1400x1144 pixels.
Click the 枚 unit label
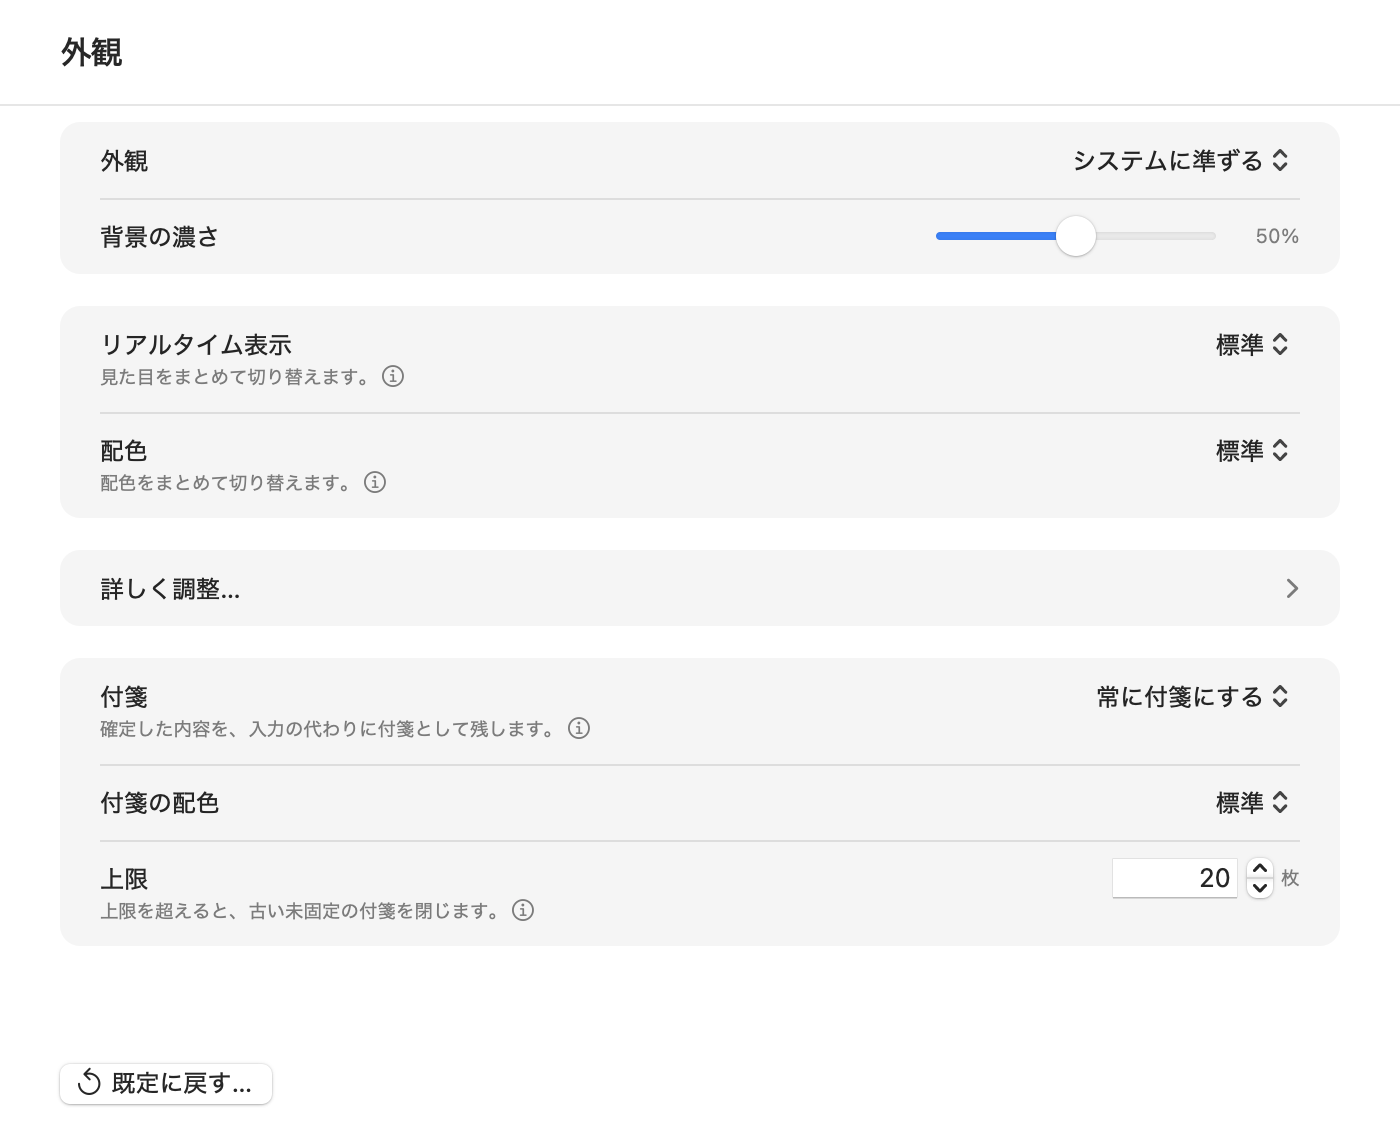(x=1290, y=878)
